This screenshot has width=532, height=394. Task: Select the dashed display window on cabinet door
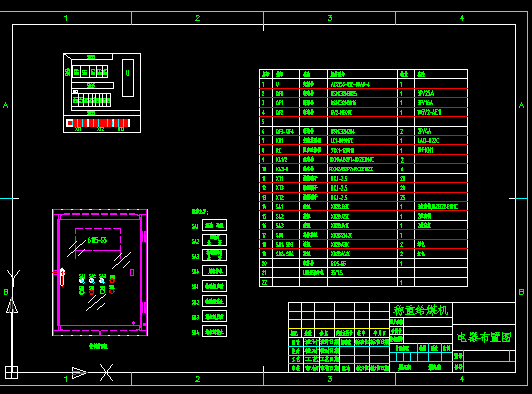(98, 240)
